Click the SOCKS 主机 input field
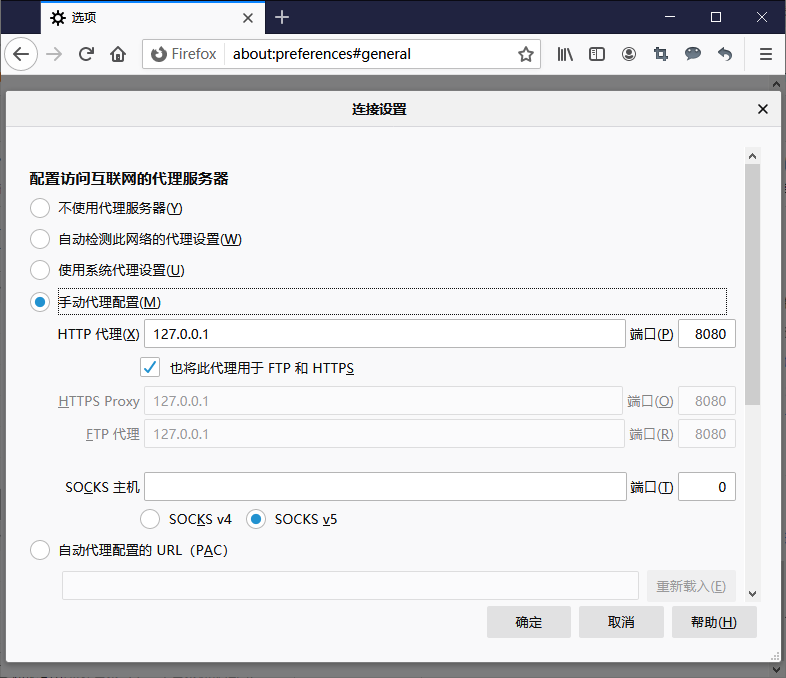The width and height of the screenshot is (786, 678). [x=385, y=487]
